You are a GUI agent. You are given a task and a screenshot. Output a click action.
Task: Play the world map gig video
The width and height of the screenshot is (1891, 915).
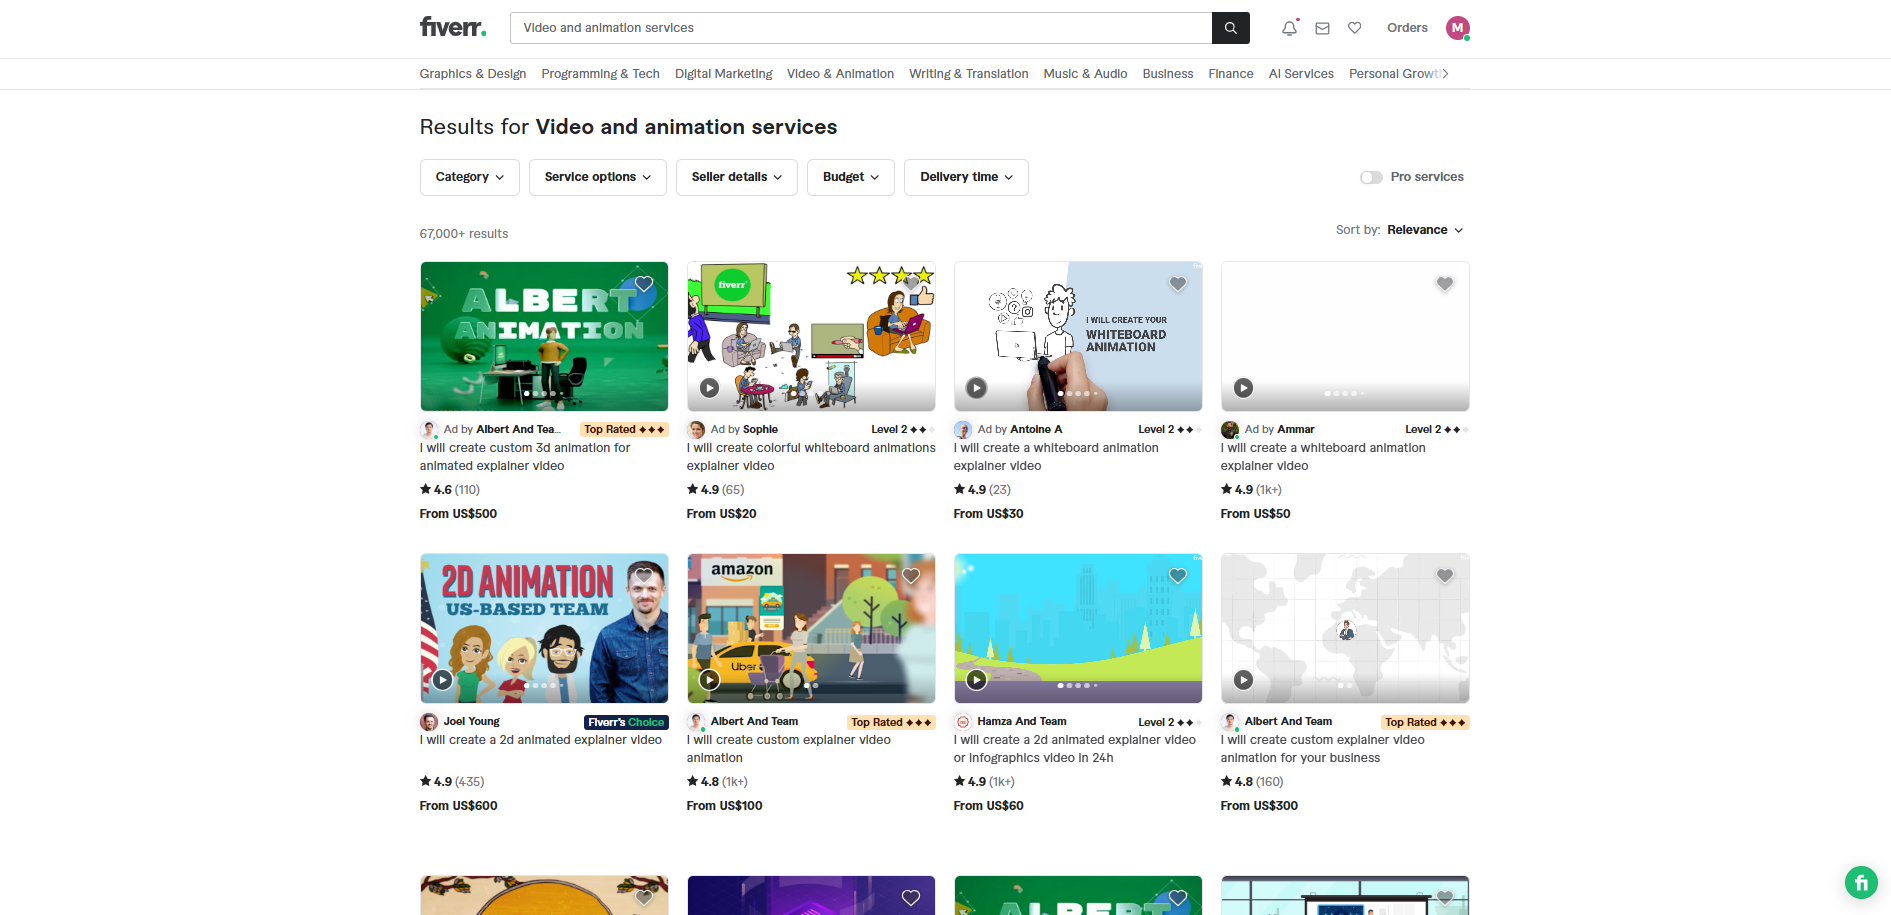[1243, 680]
